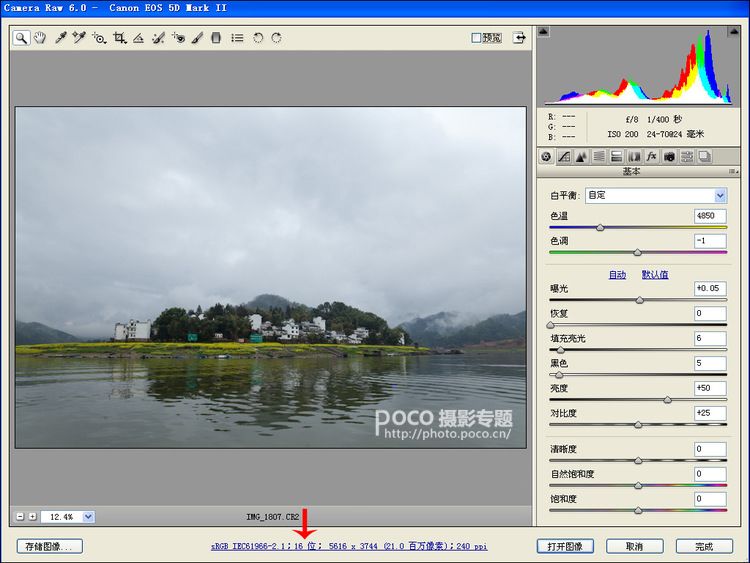750x563 pixels.
Task: Click the 饱和度 saturation slider handle
Action: click(638, 510)
